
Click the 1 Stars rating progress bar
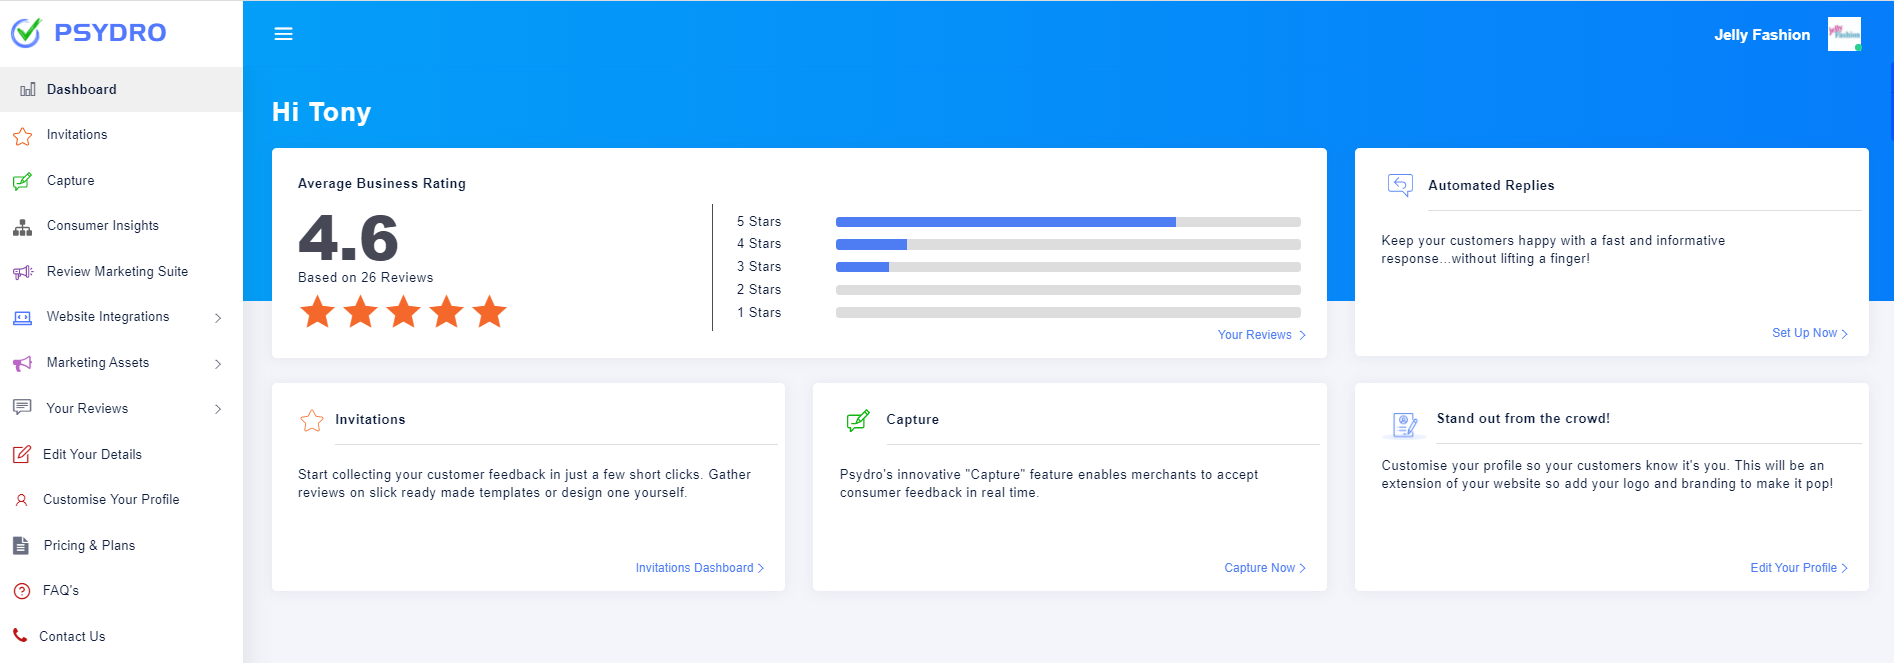pos(1068,313)
